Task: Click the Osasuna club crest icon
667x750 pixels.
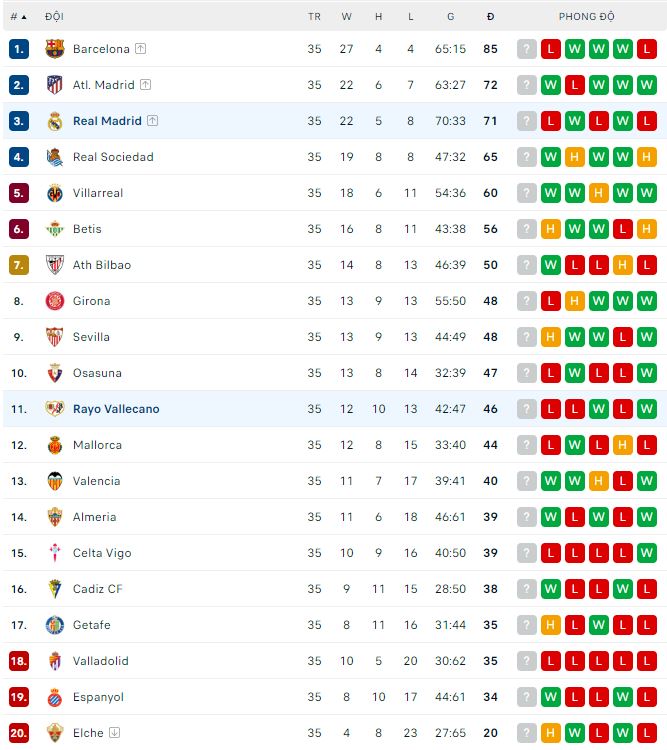Action: (x=55, y=373)
